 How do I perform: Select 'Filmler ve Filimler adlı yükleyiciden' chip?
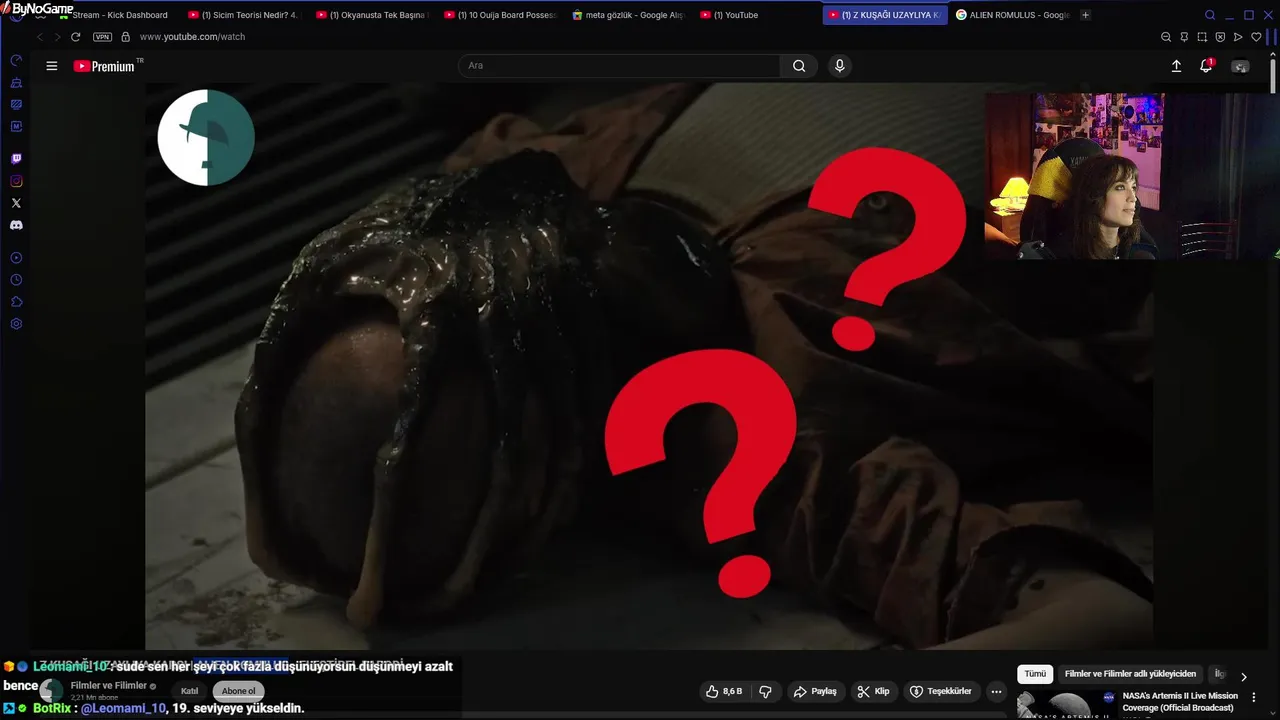pos(1130,674)
